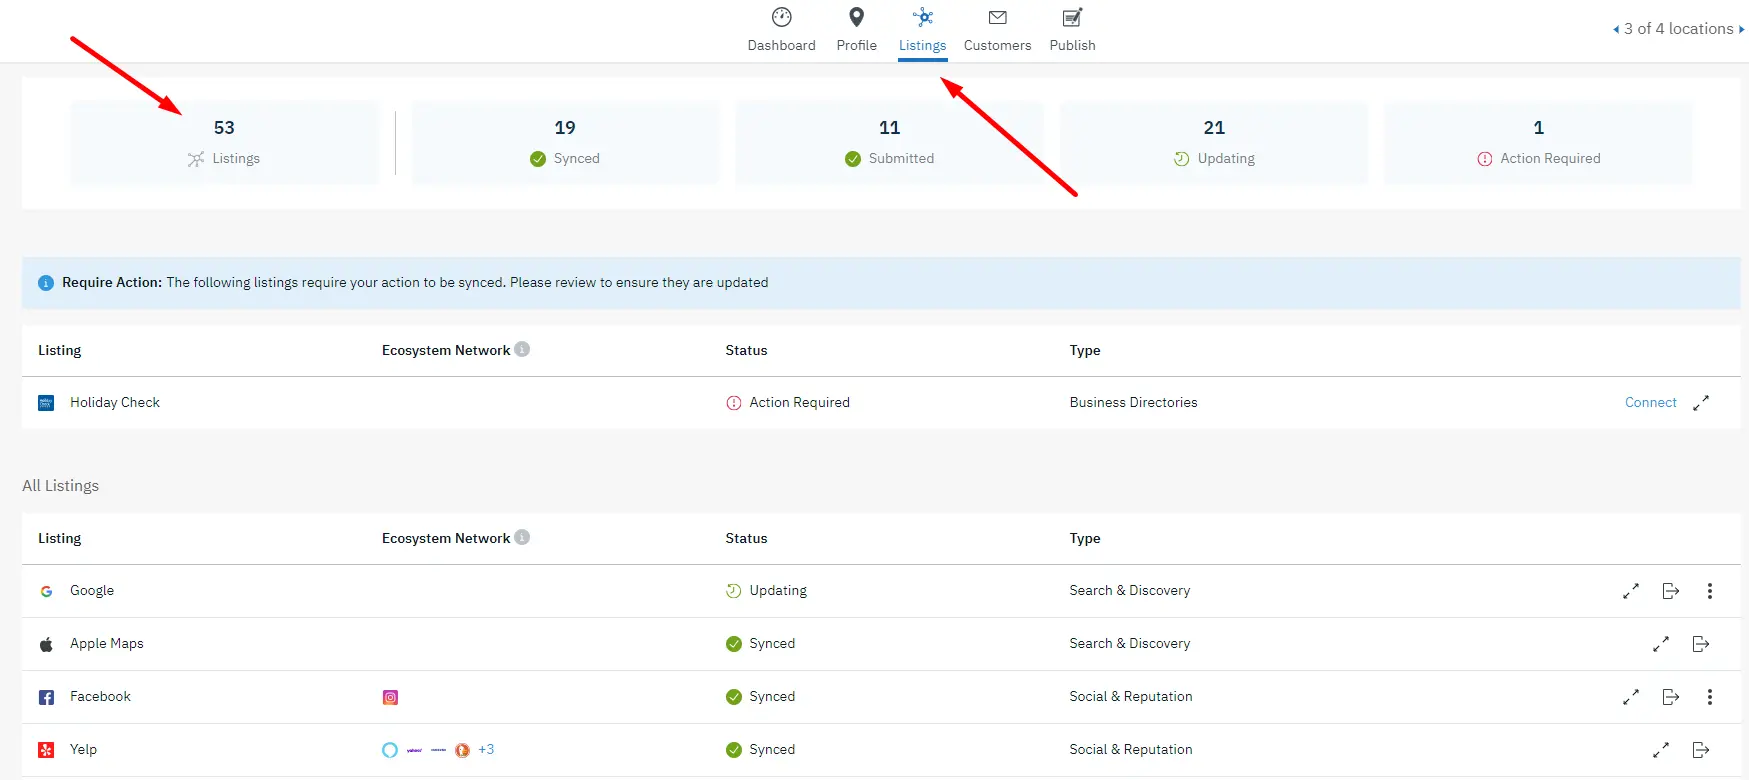Click Ecosystem Network info icon in Require Action table
This screenshot has width=1749, height=780.
pos(522,349)
